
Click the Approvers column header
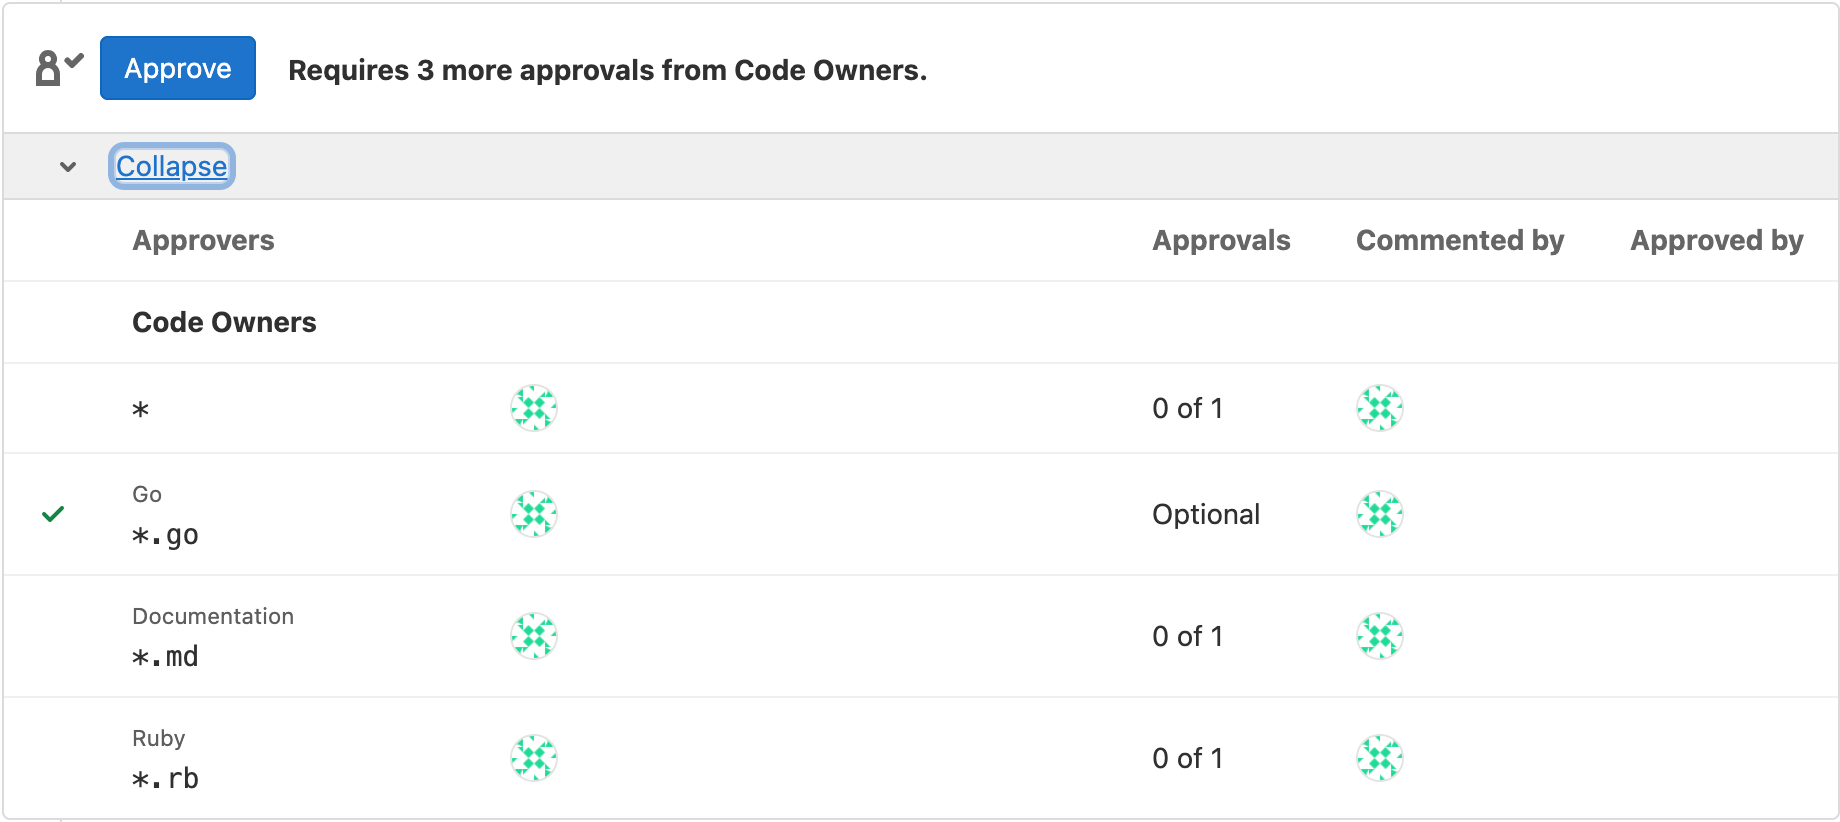[x=203, y=240]
